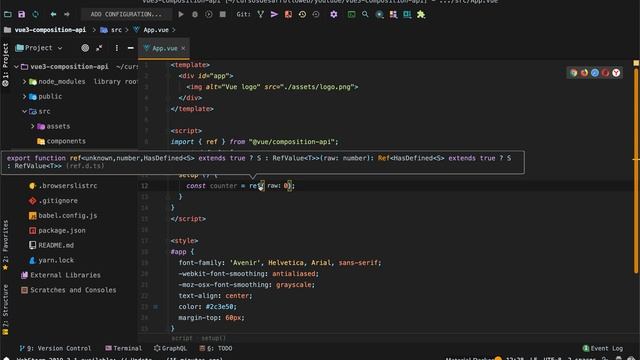Select vue3-composition-api in the breadcrumb bar
The width and height of the screenshot is (640, 360).
(x=50, y=30)
